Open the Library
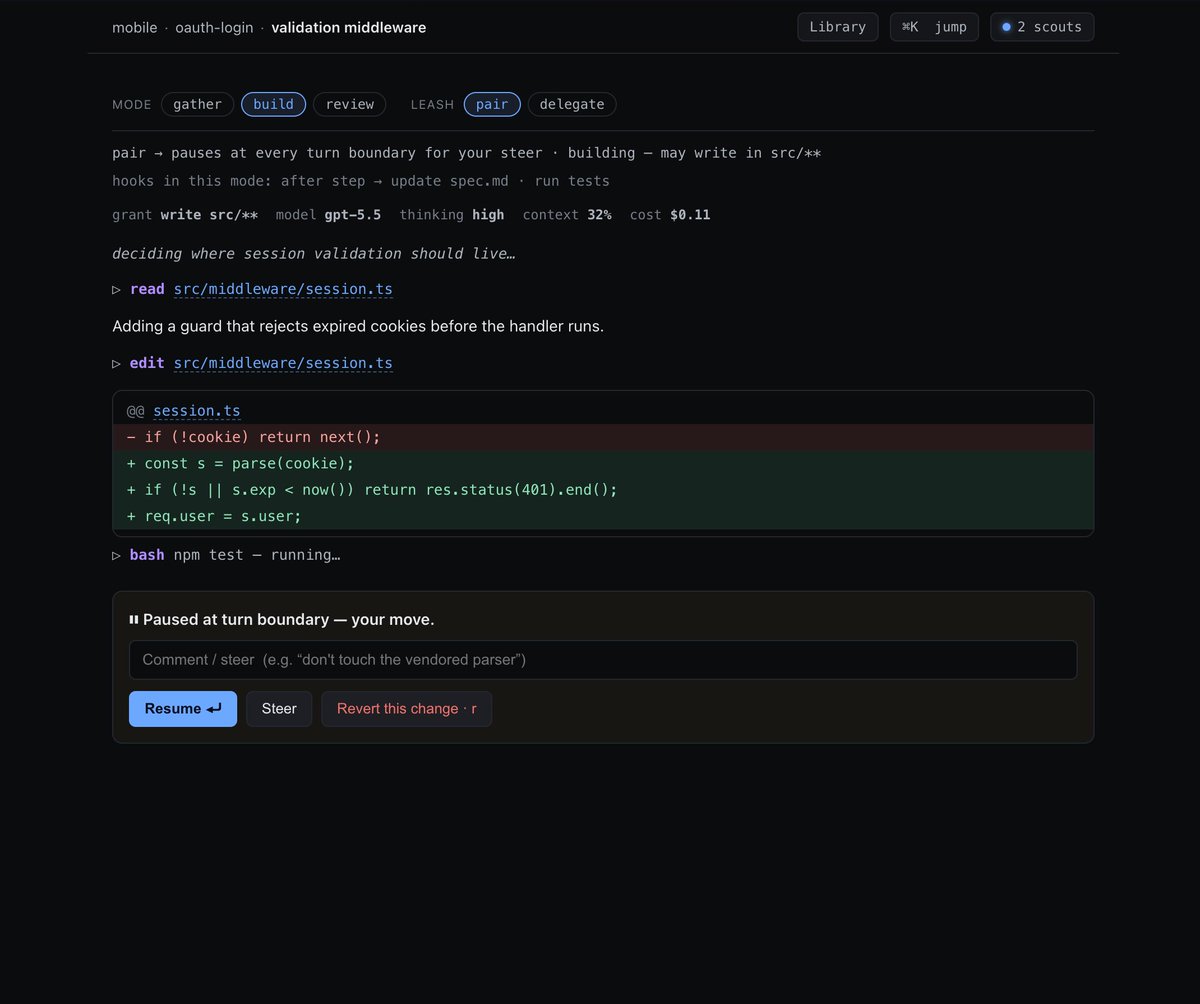Viewport: 1200px width, 1004px height. (838, 27)
